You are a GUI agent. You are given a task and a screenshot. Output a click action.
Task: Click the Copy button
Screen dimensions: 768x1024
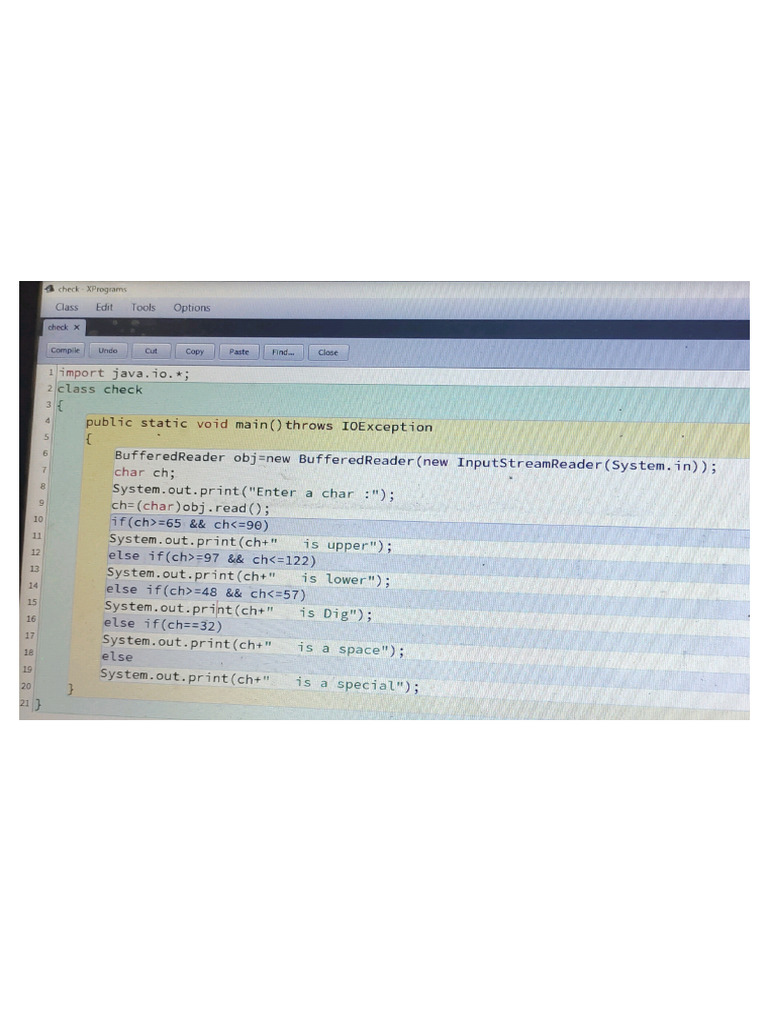coord(195,351)
